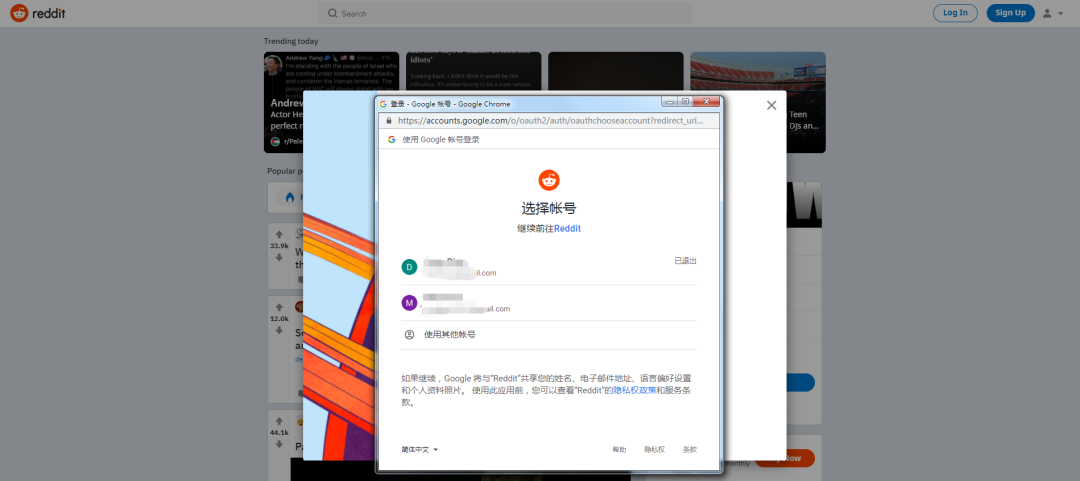Click the Trending today heading

(291, 41)
